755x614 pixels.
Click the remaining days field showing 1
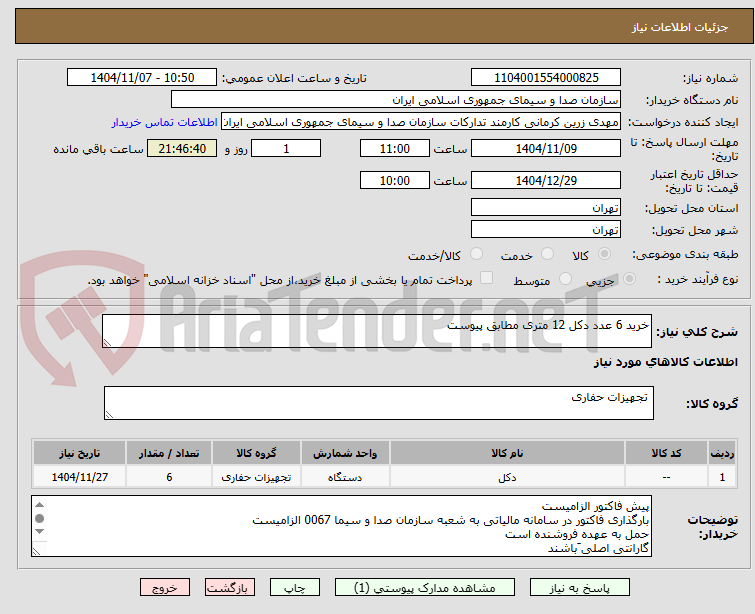point(286,148)
